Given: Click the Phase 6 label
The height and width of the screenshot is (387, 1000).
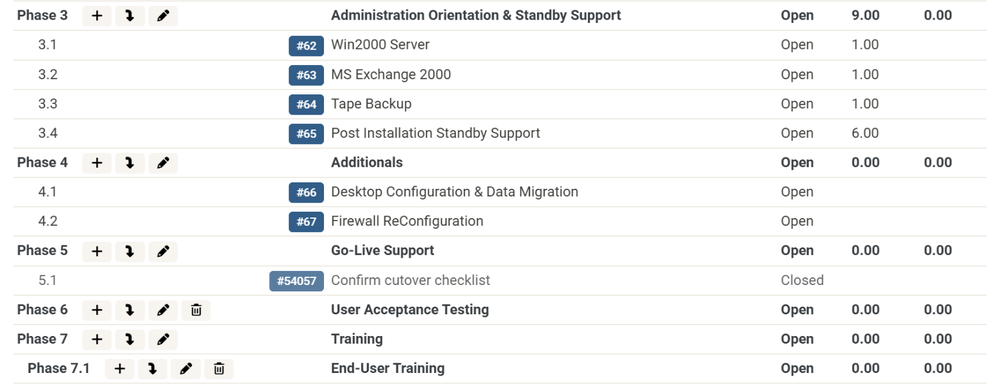Looking at the screenshot, I should (42, 310).
